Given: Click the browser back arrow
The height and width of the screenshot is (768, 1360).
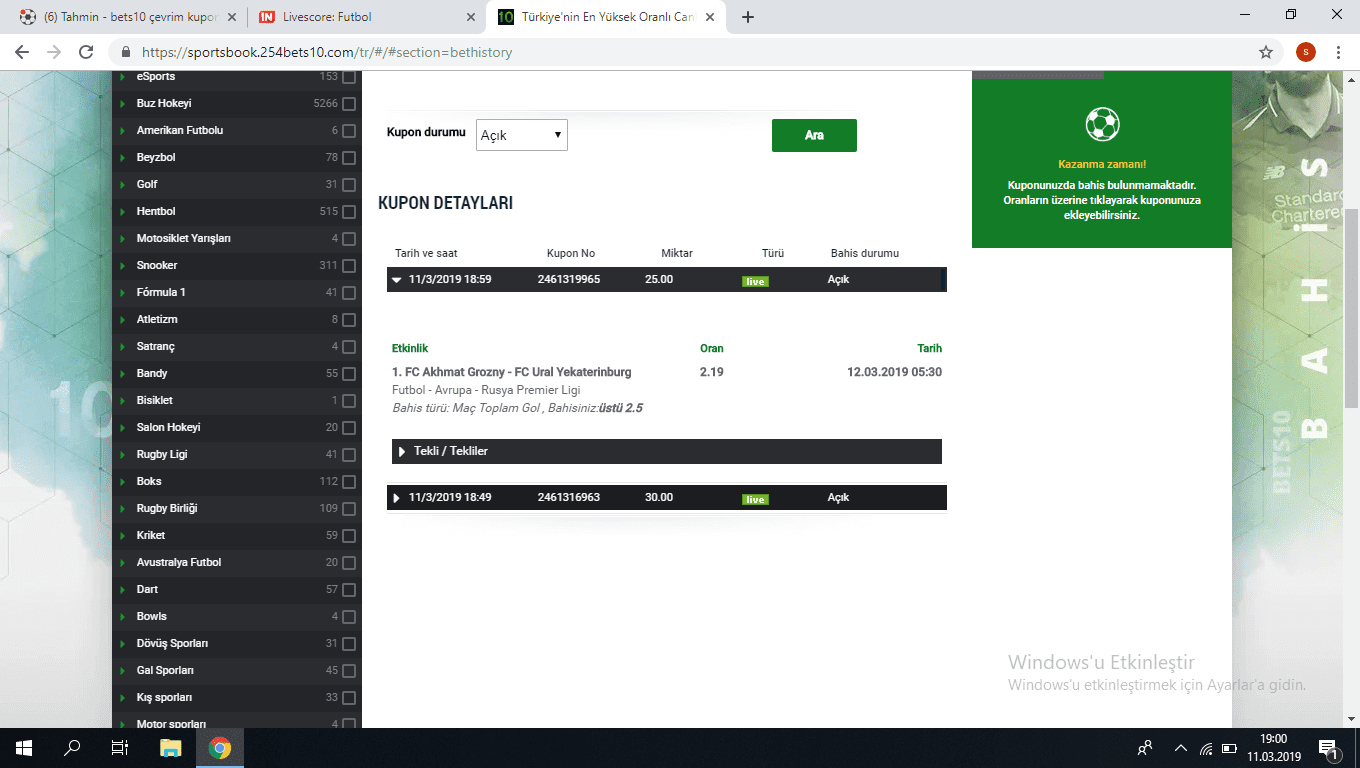Looking at the screenshot, I should [22, 52].
